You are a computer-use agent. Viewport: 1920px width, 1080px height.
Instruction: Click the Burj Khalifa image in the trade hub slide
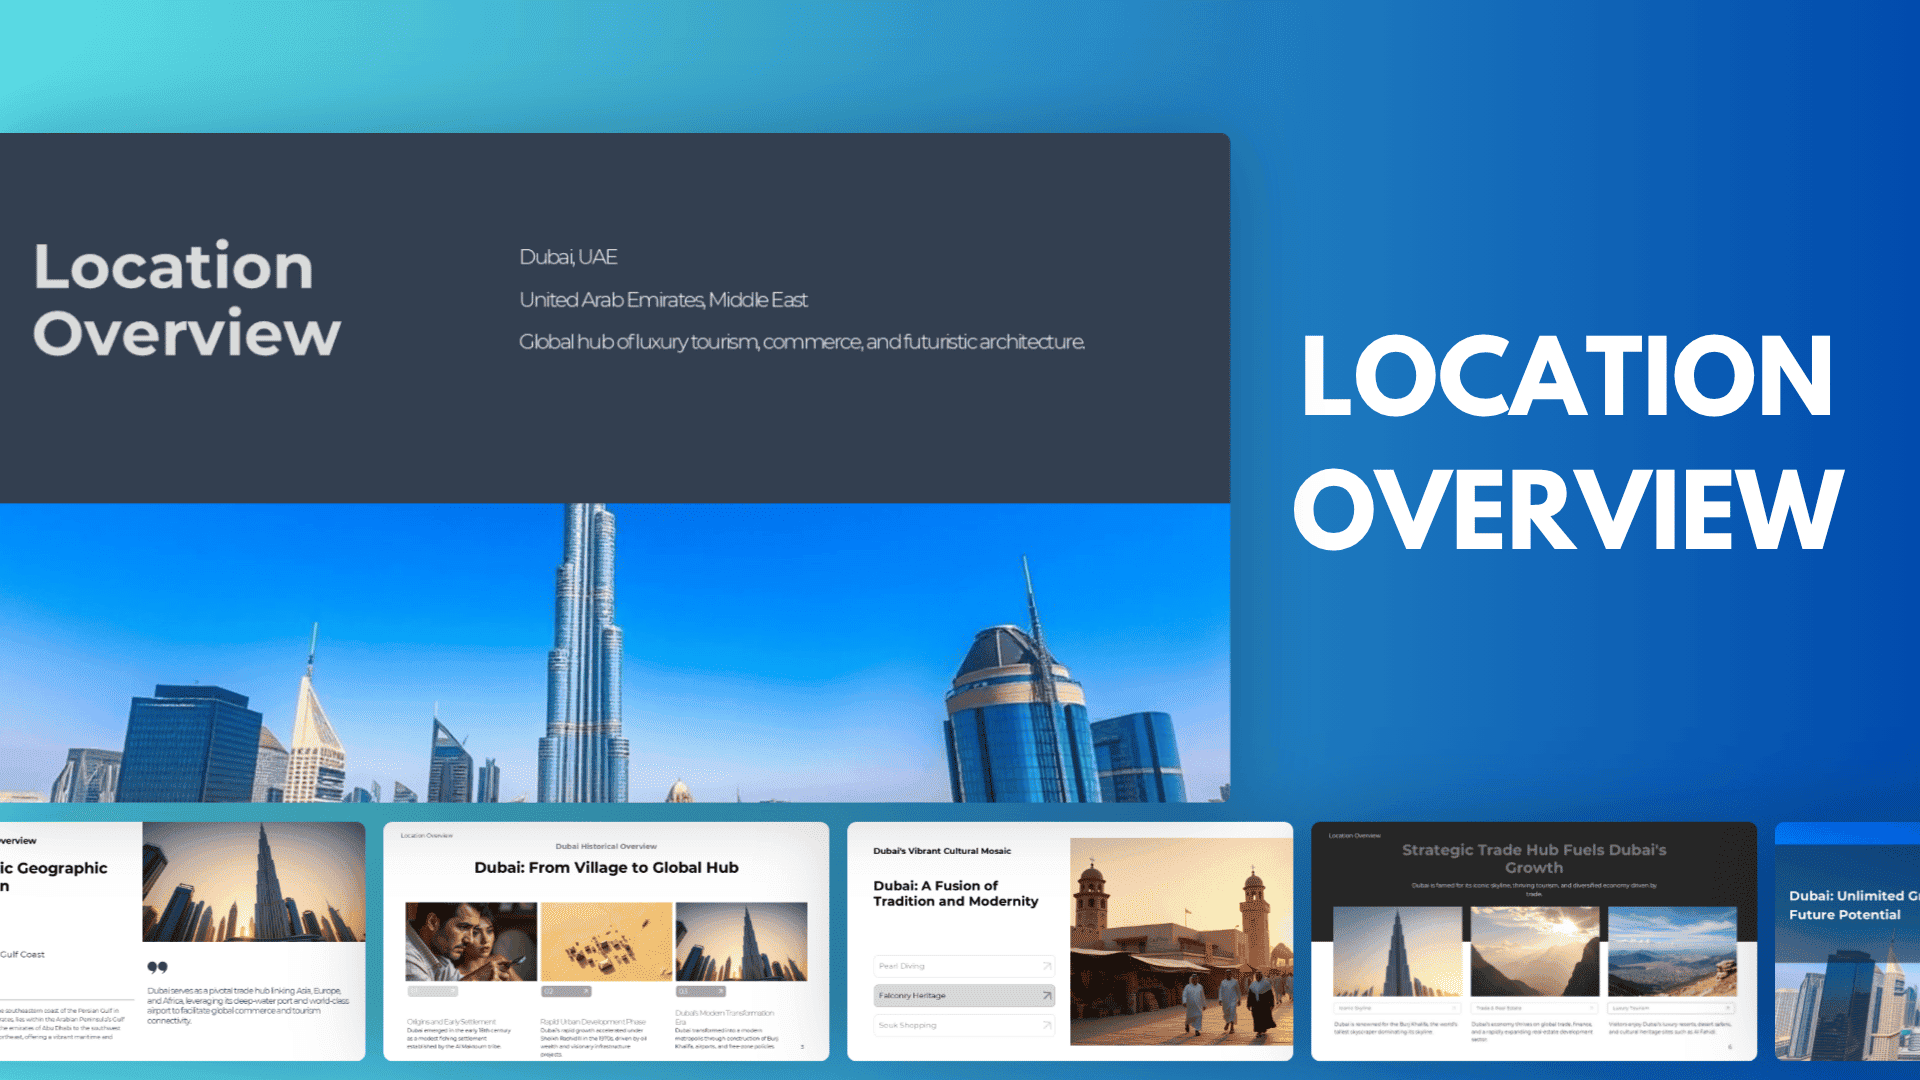coord(1398,951)
